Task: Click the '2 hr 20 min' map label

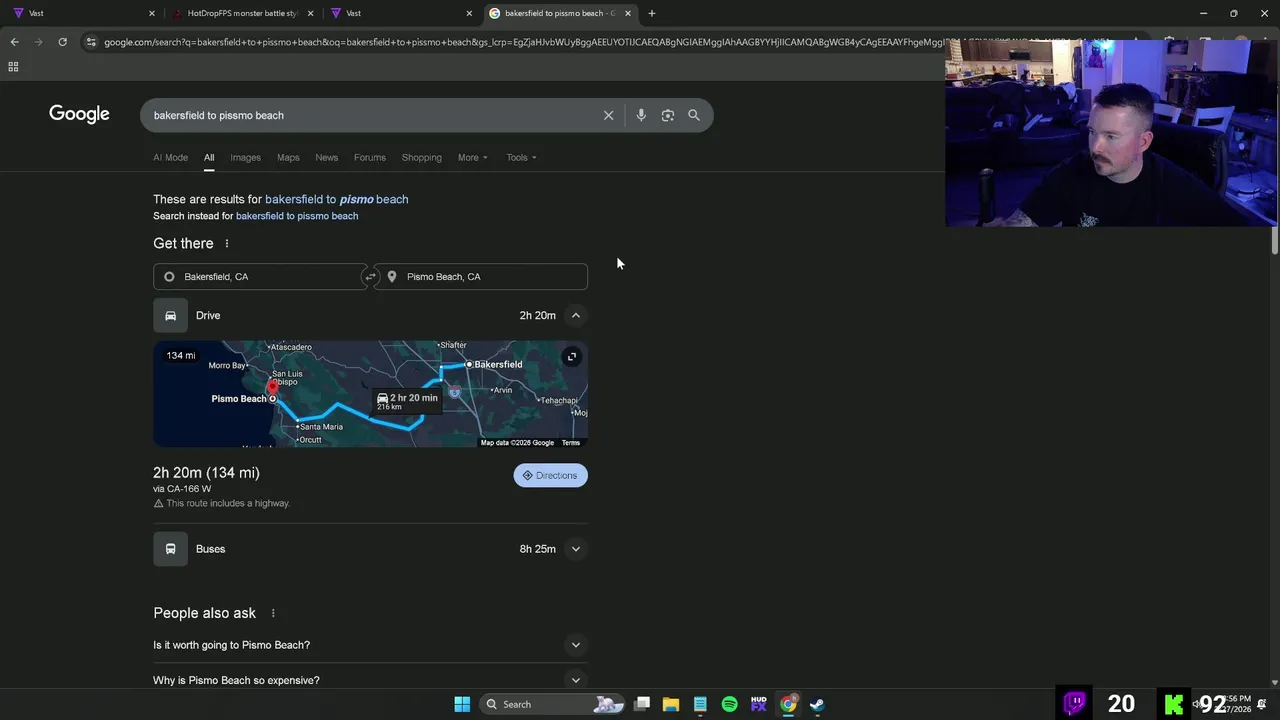Action: tap(407, 401)
